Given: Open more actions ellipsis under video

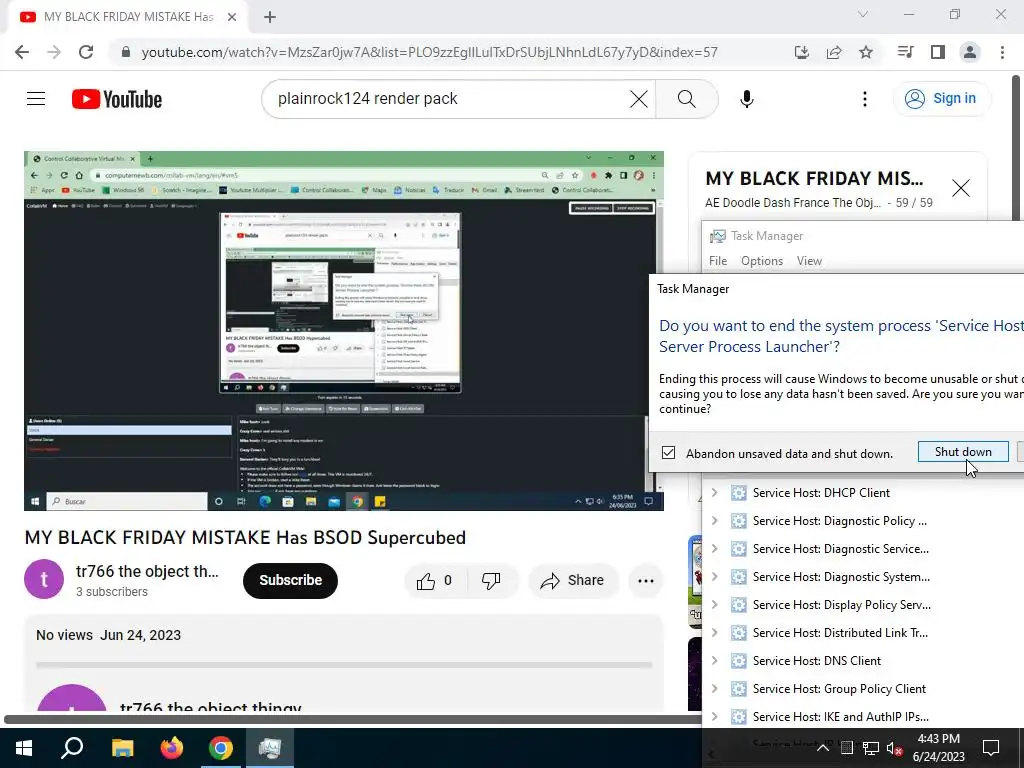Looking at the screenshot, I should coord(645,581).
